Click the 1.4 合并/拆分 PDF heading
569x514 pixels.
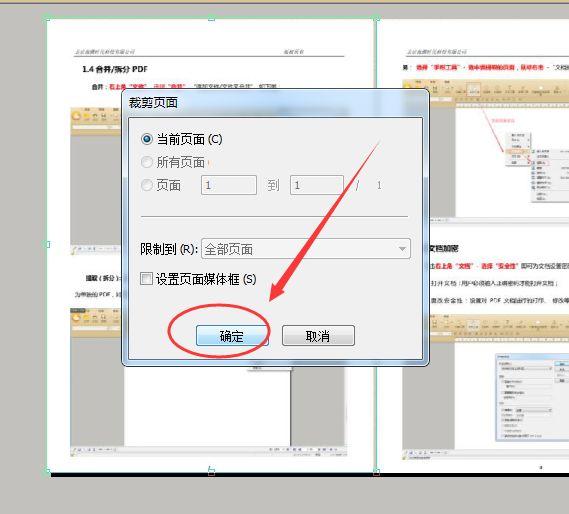pos(115,69)
